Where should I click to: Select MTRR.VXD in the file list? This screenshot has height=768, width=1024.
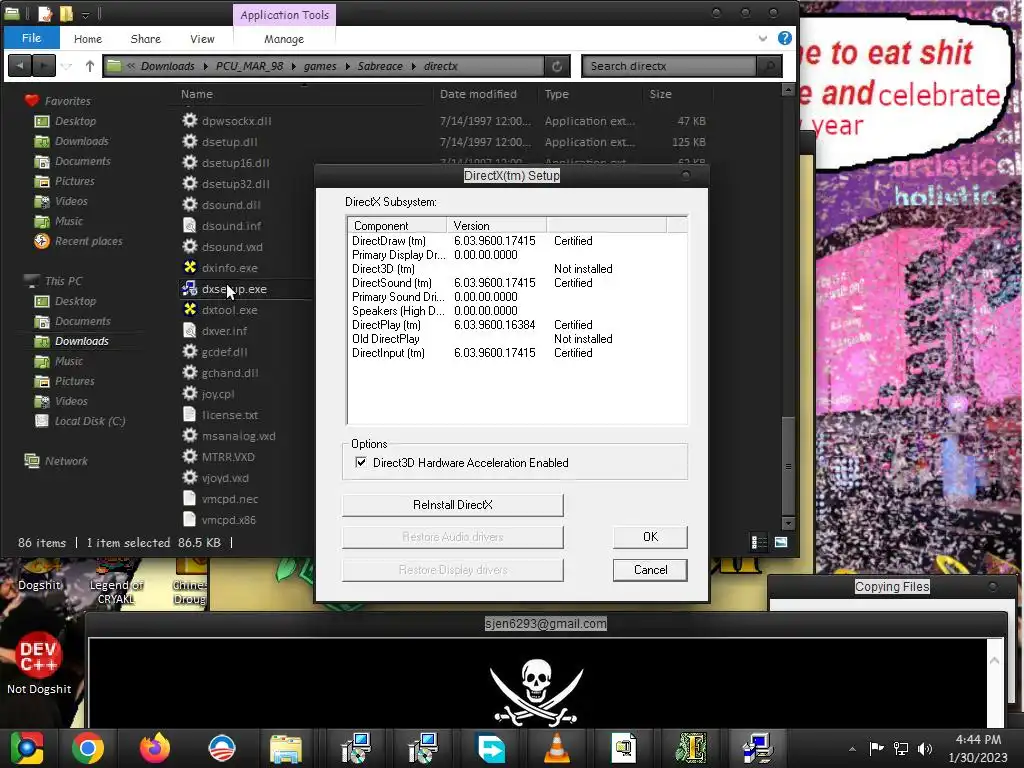coord(228,456)
